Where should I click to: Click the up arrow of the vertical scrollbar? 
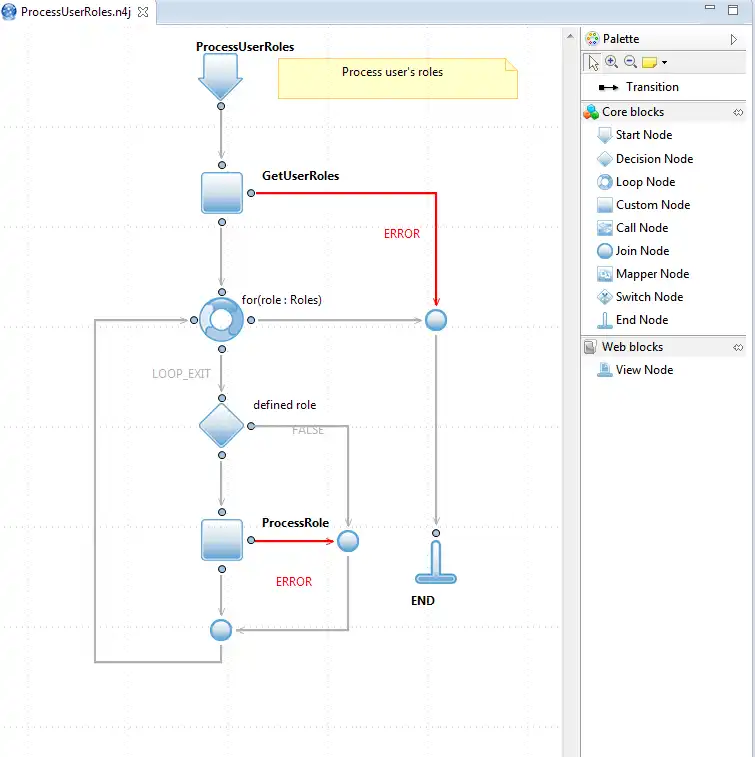[571, 36]
